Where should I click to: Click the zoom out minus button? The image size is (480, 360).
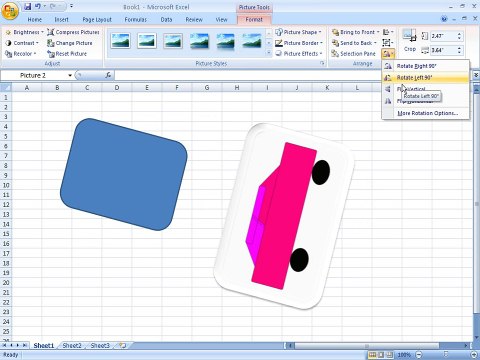click(419, 355)
